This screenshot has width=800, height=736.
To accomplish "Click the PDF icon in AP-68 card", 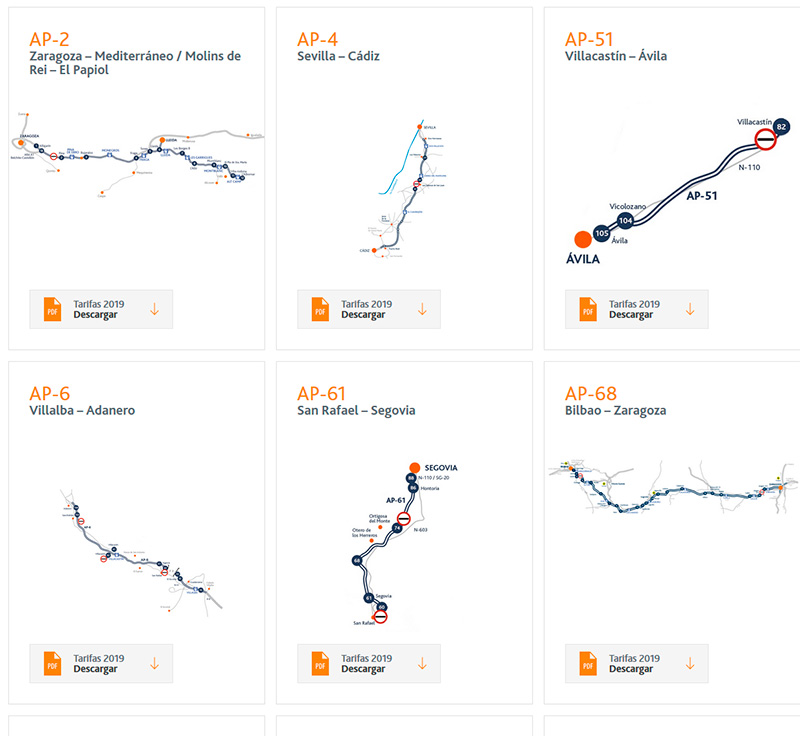I will coord(588,663).
